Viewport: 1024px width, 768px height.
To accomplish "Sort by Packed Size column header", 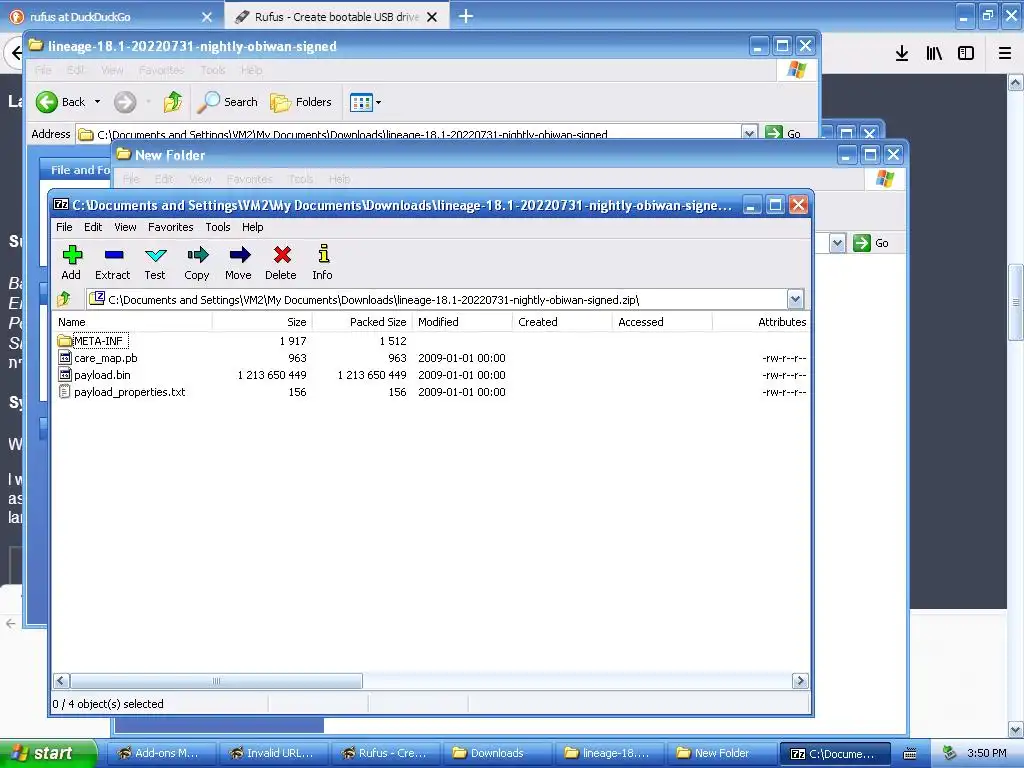I will [362, 322].
